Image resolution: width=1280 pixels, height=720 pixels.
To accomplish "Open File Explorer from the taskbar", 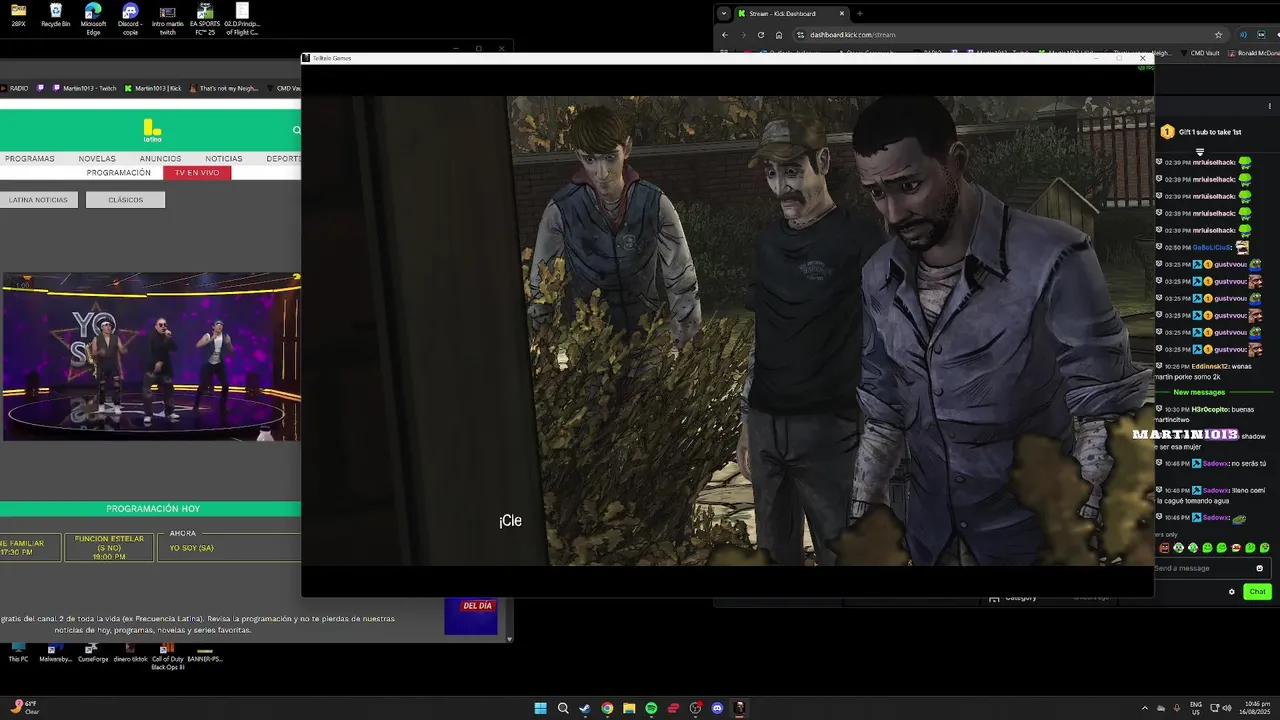I will pos(629,708).
